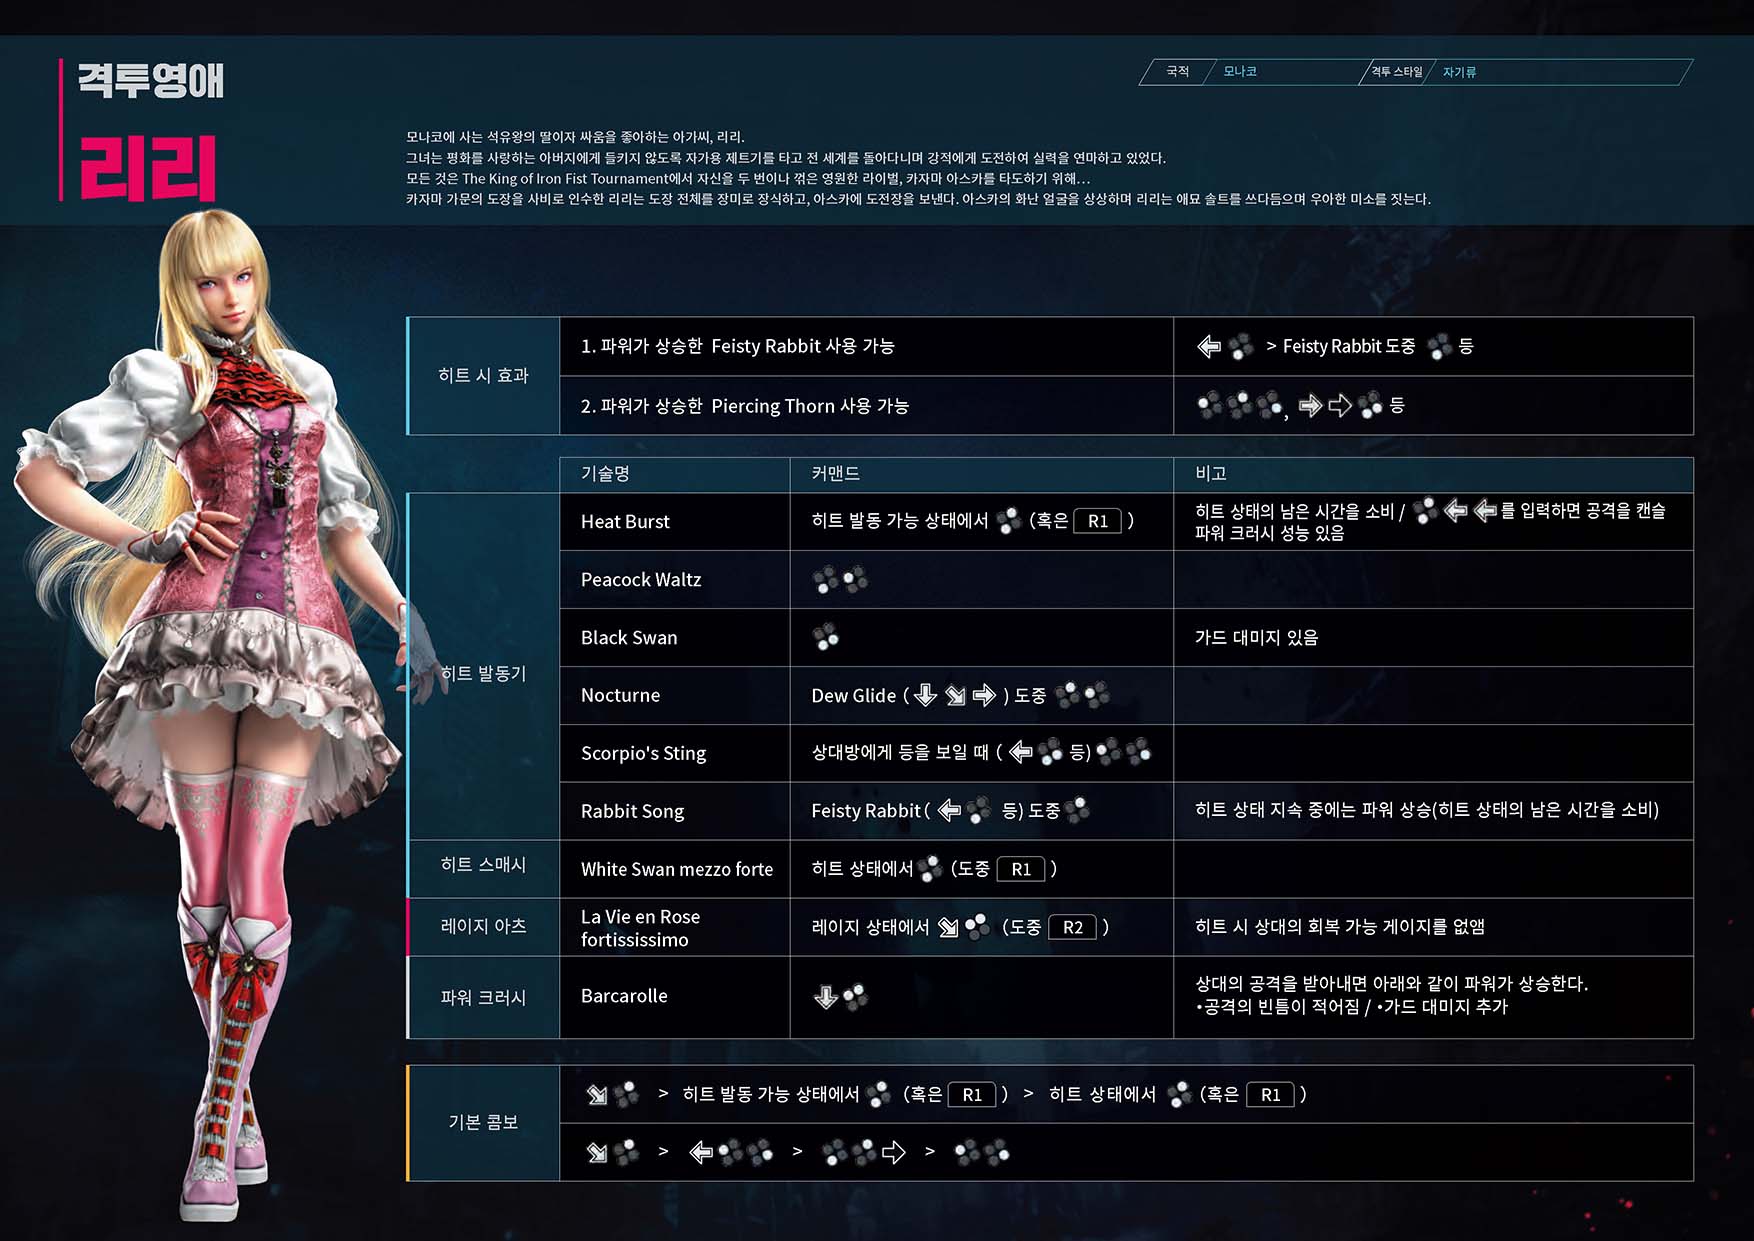Click the forward arrow in Dew Glide command
This screenshot has width=1754, height=1241.
(x=985, y=695)
